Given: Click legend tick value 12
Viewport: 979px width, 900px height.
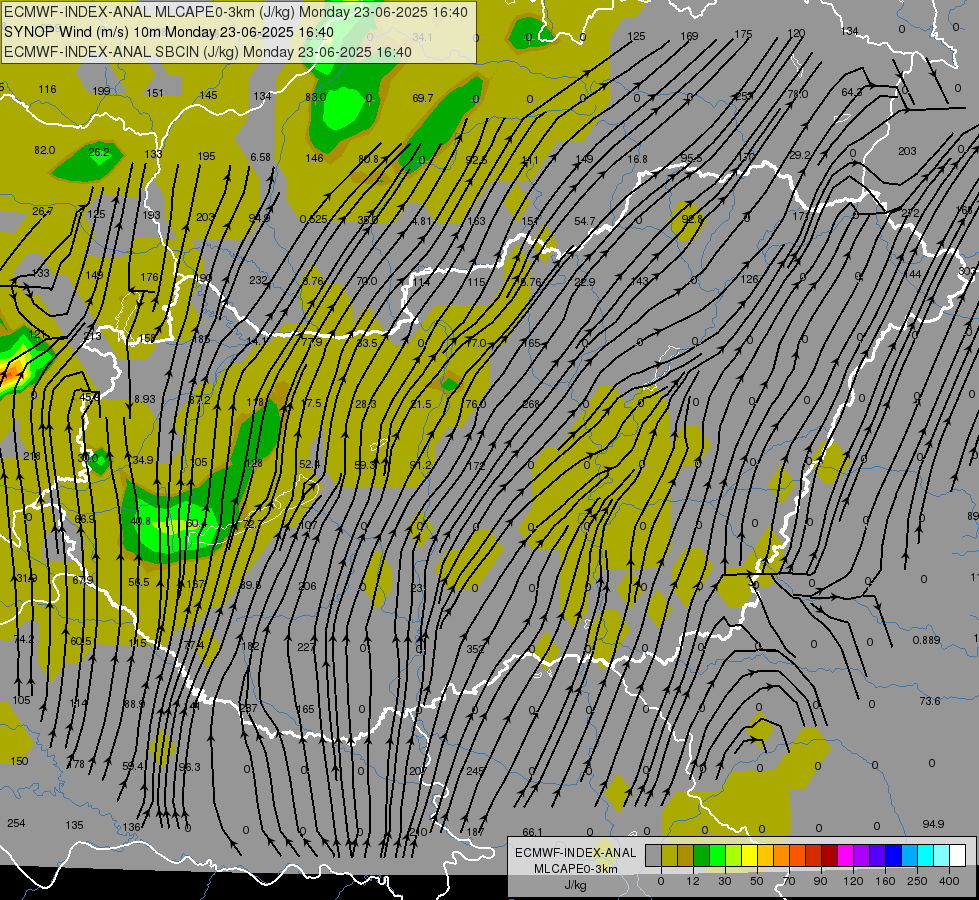Looking at the screenshot, I should click(693, 881).
